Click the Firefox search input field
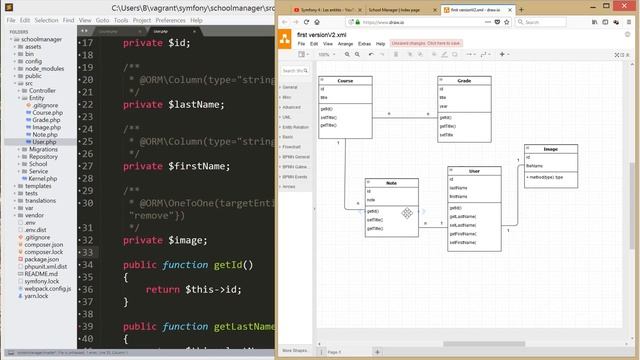Viewport: 640px width, 360px height. click(541, 22)
